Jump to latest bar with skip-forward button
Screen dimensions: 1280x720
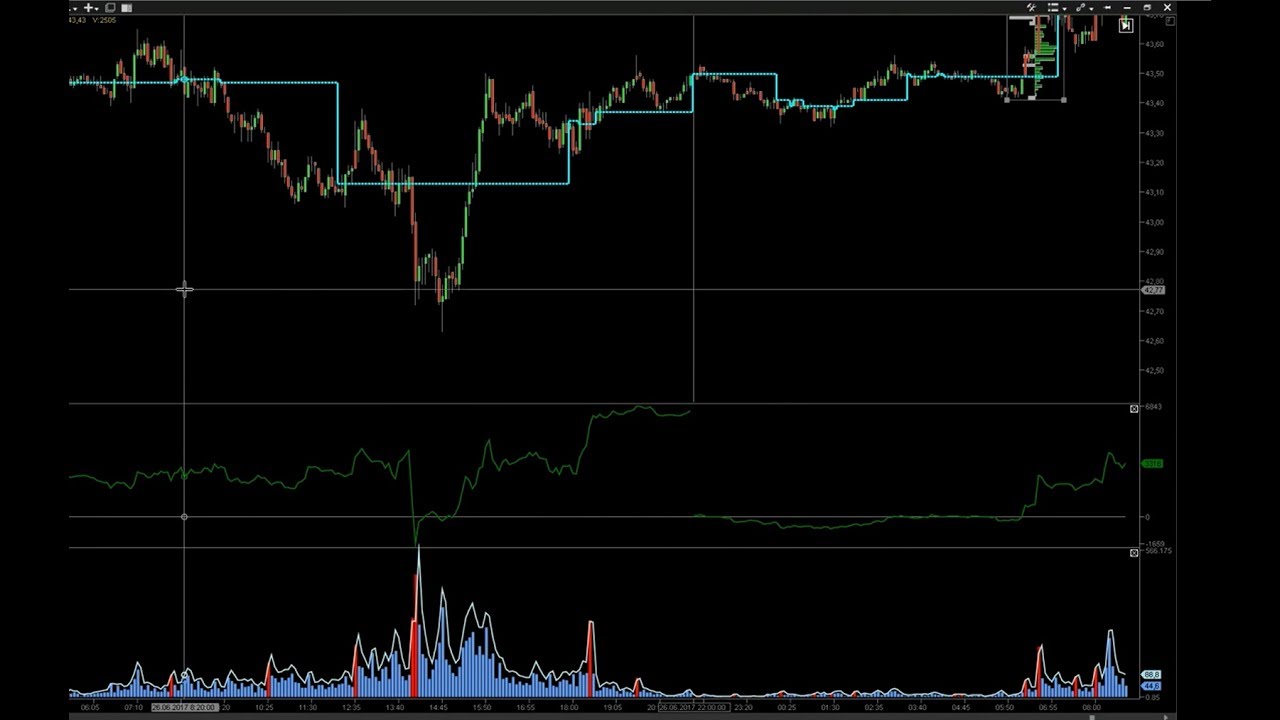[x=1125, y=26]
